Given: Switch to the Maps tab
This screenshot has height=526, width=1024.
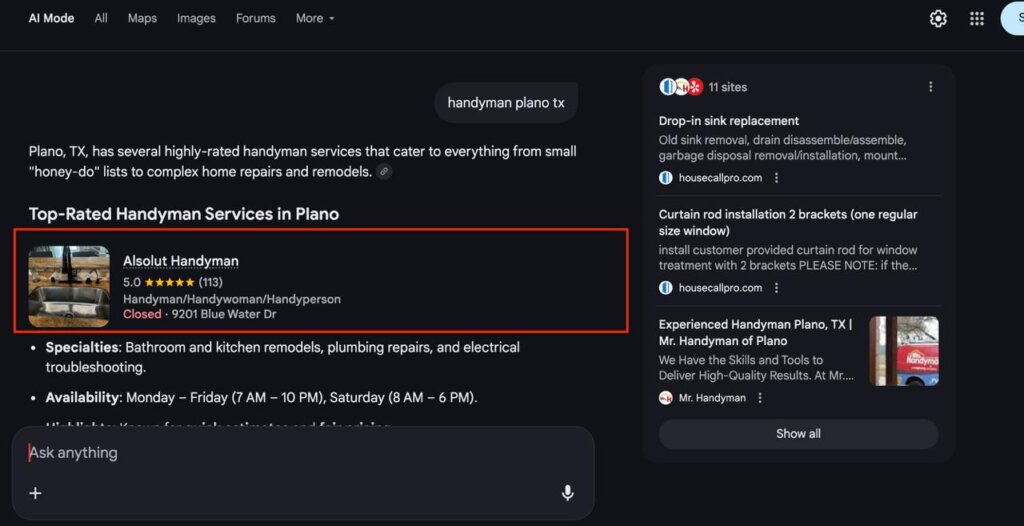Looking at the screenshot, I should (x=142, y=18).
